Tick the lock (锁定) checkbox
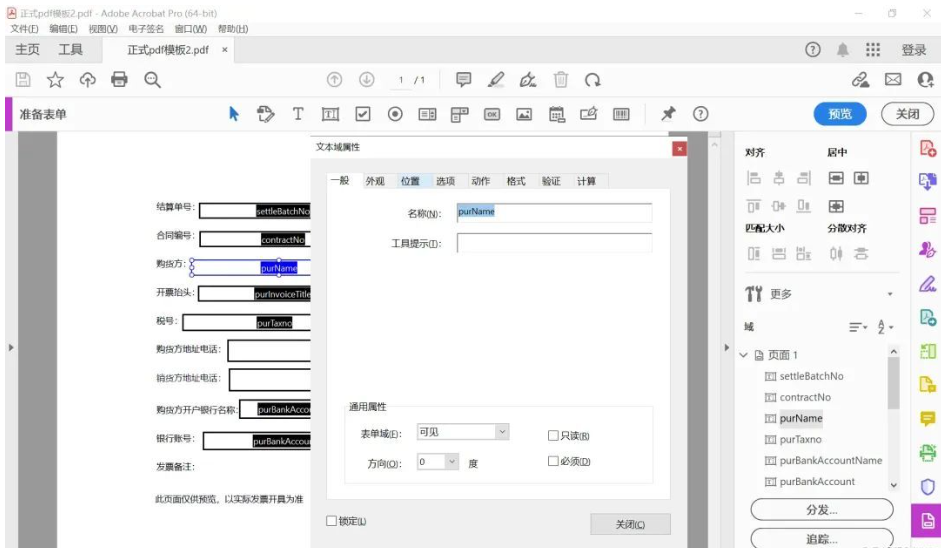The height and width of the screenshot is (548, 941). click(331, 520)
